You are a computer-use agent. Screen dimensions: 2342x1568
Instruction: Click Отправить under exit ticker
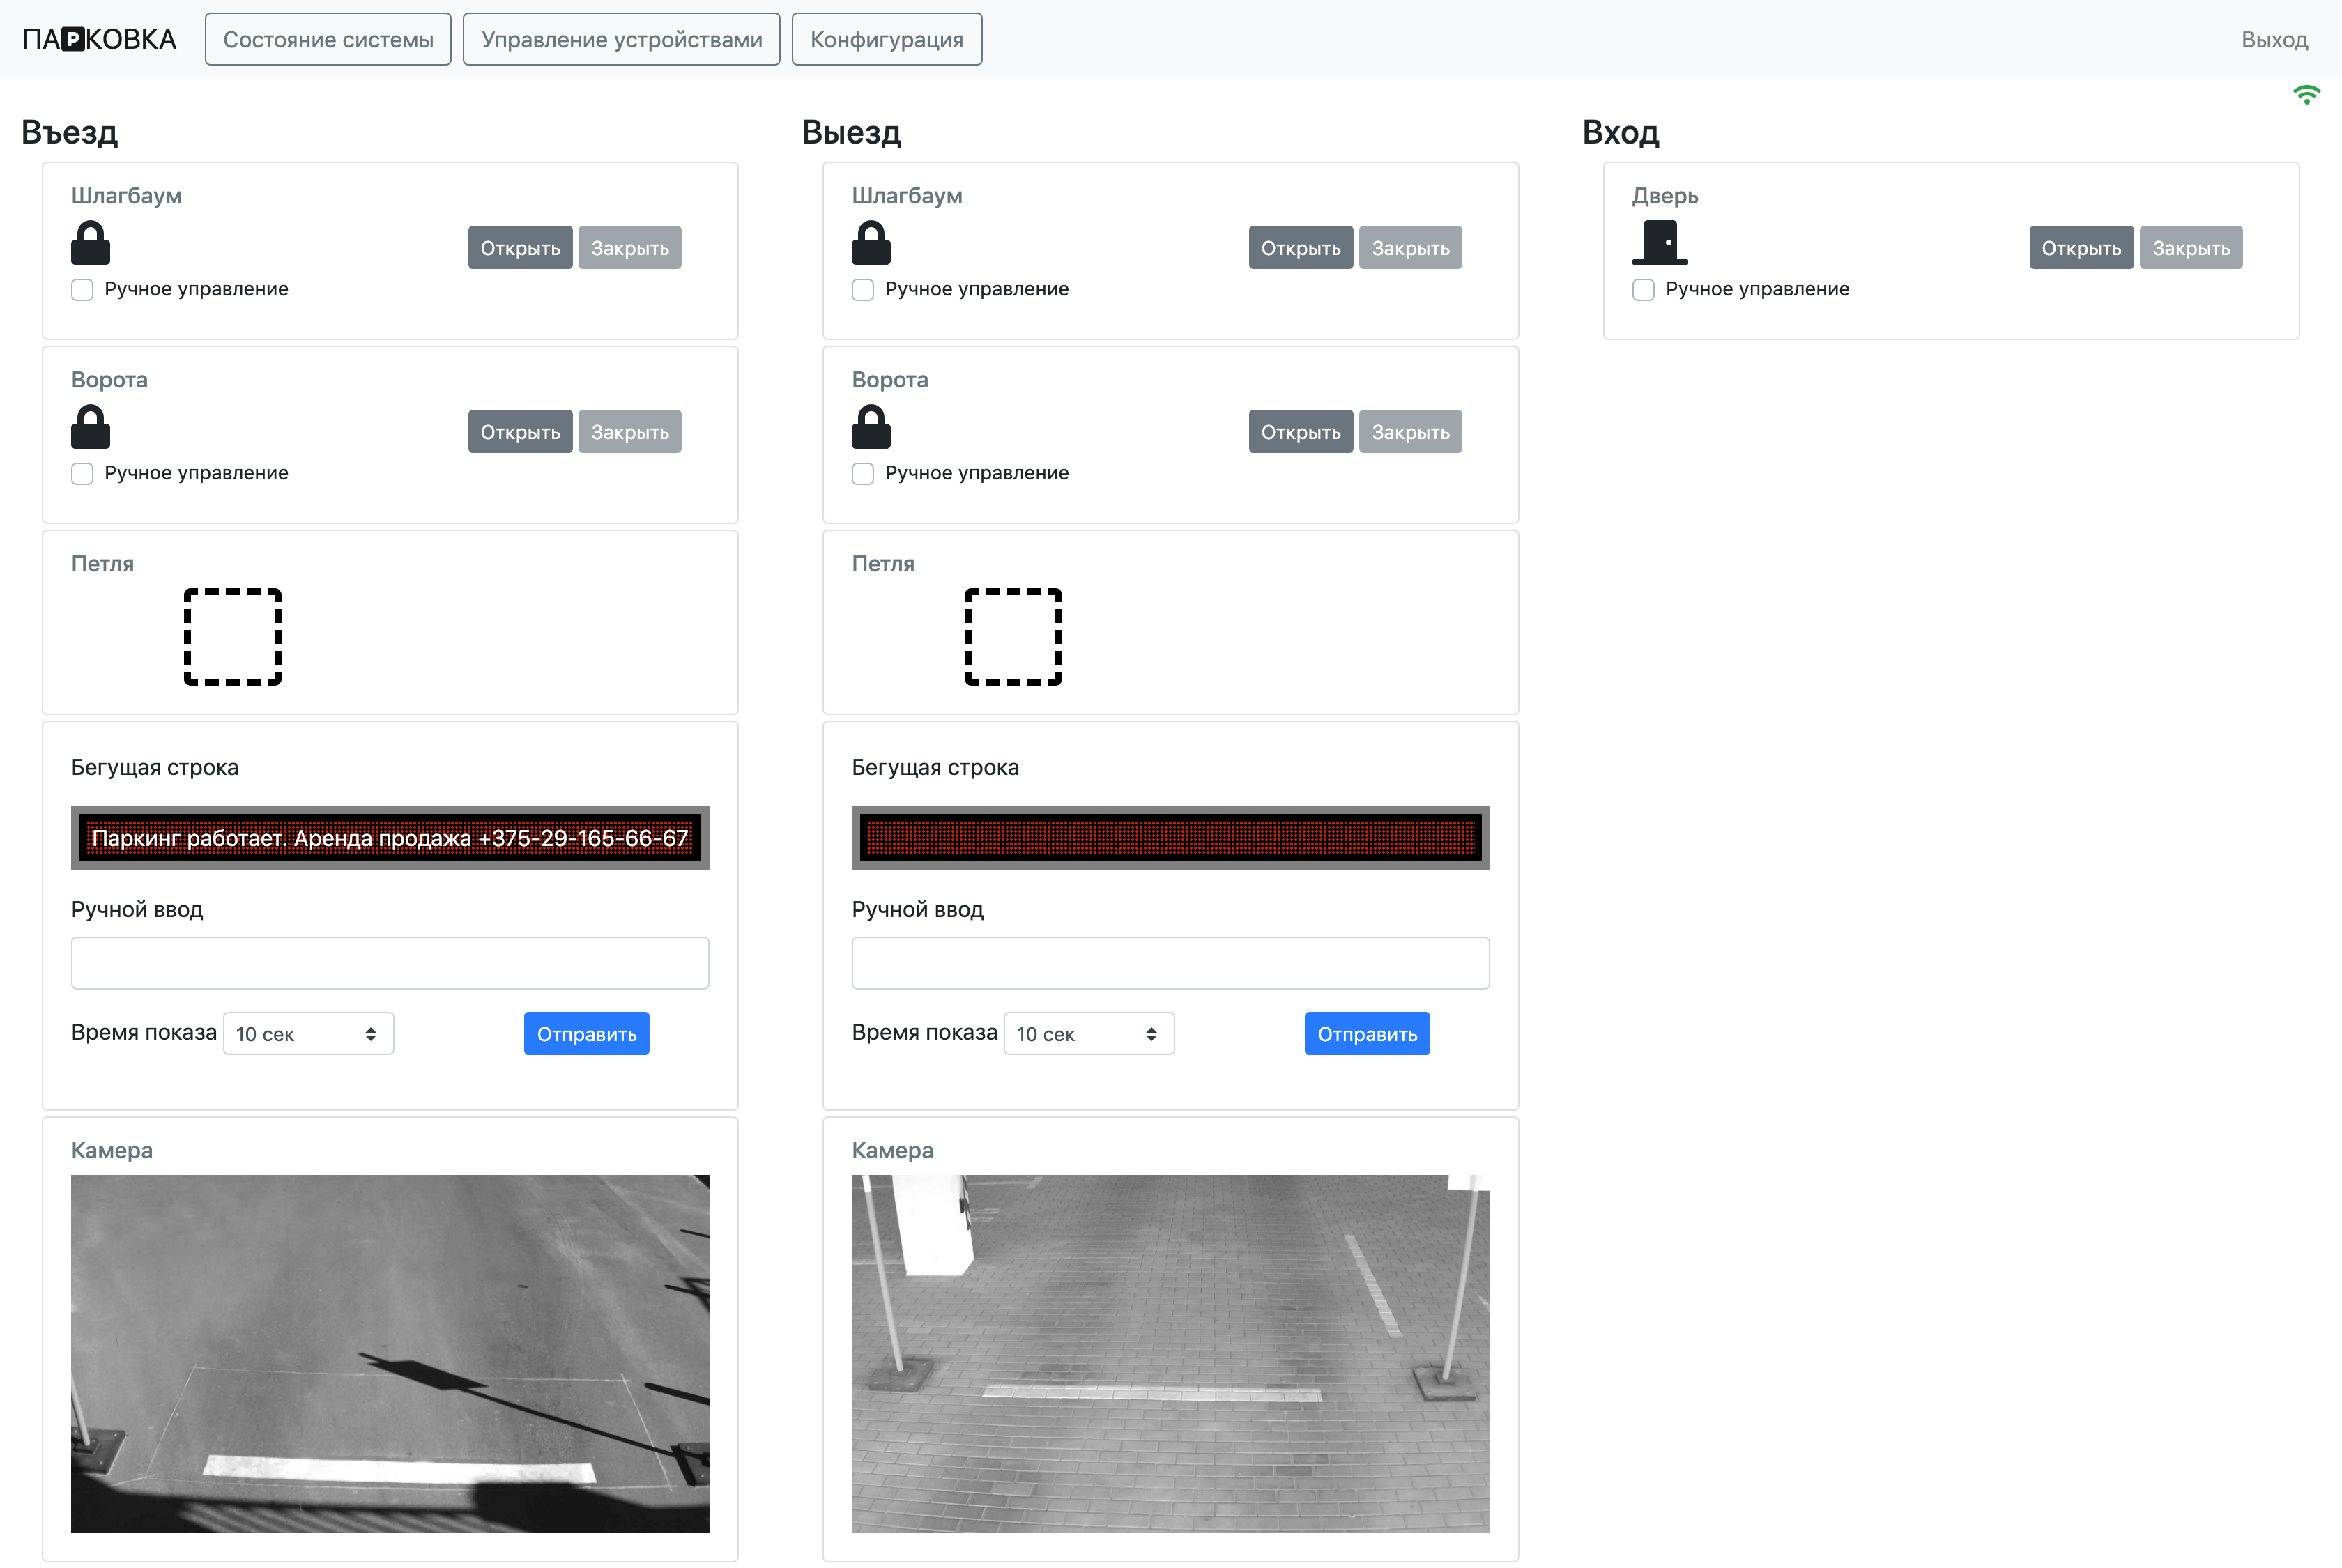pyautogui.click(x=1366, y=1034)
